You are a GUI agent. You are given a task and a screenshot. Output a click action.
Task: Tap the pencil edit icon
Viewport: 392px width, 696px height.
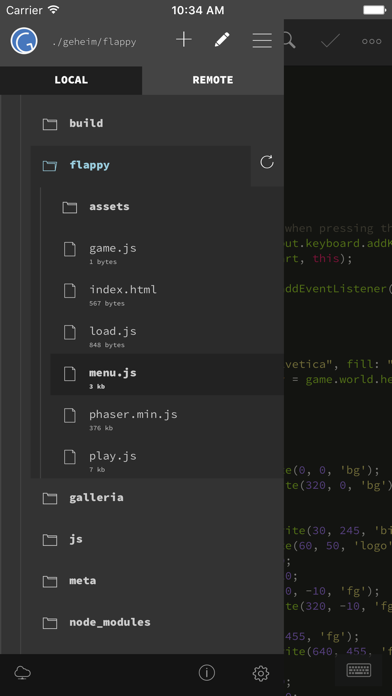222,40
